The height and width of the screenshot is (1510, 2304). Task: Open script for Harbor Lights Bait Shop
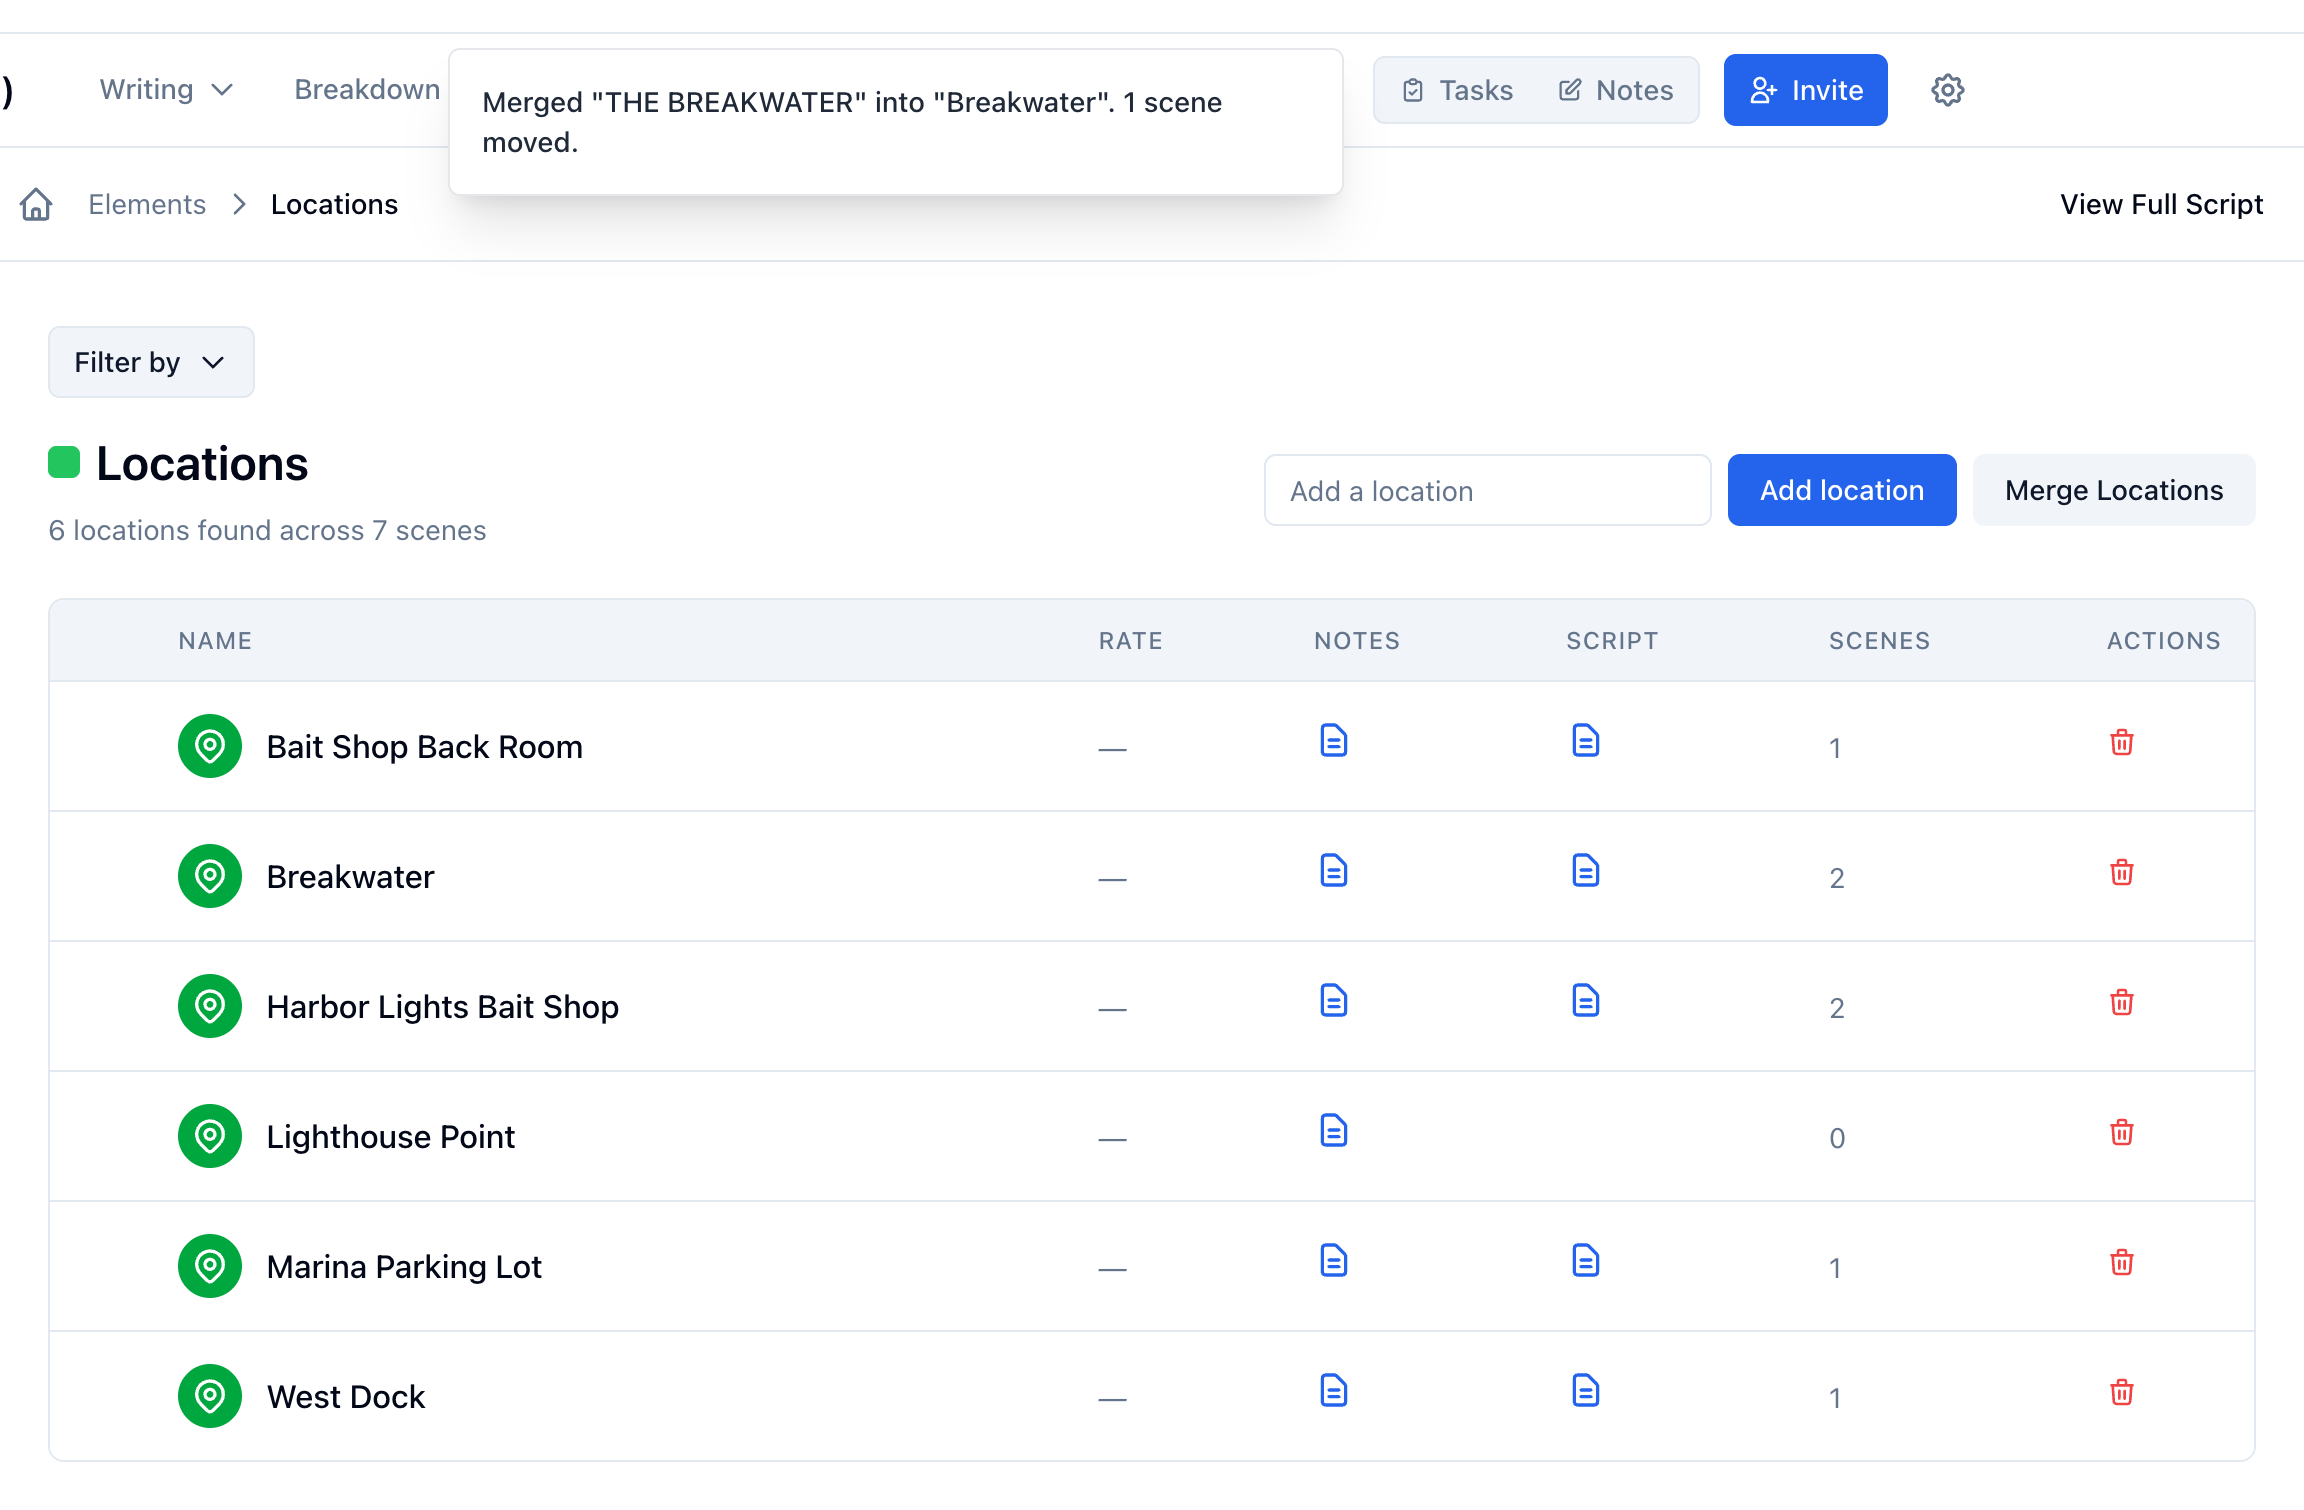pyautogui.click(x=1586, y=1001)
